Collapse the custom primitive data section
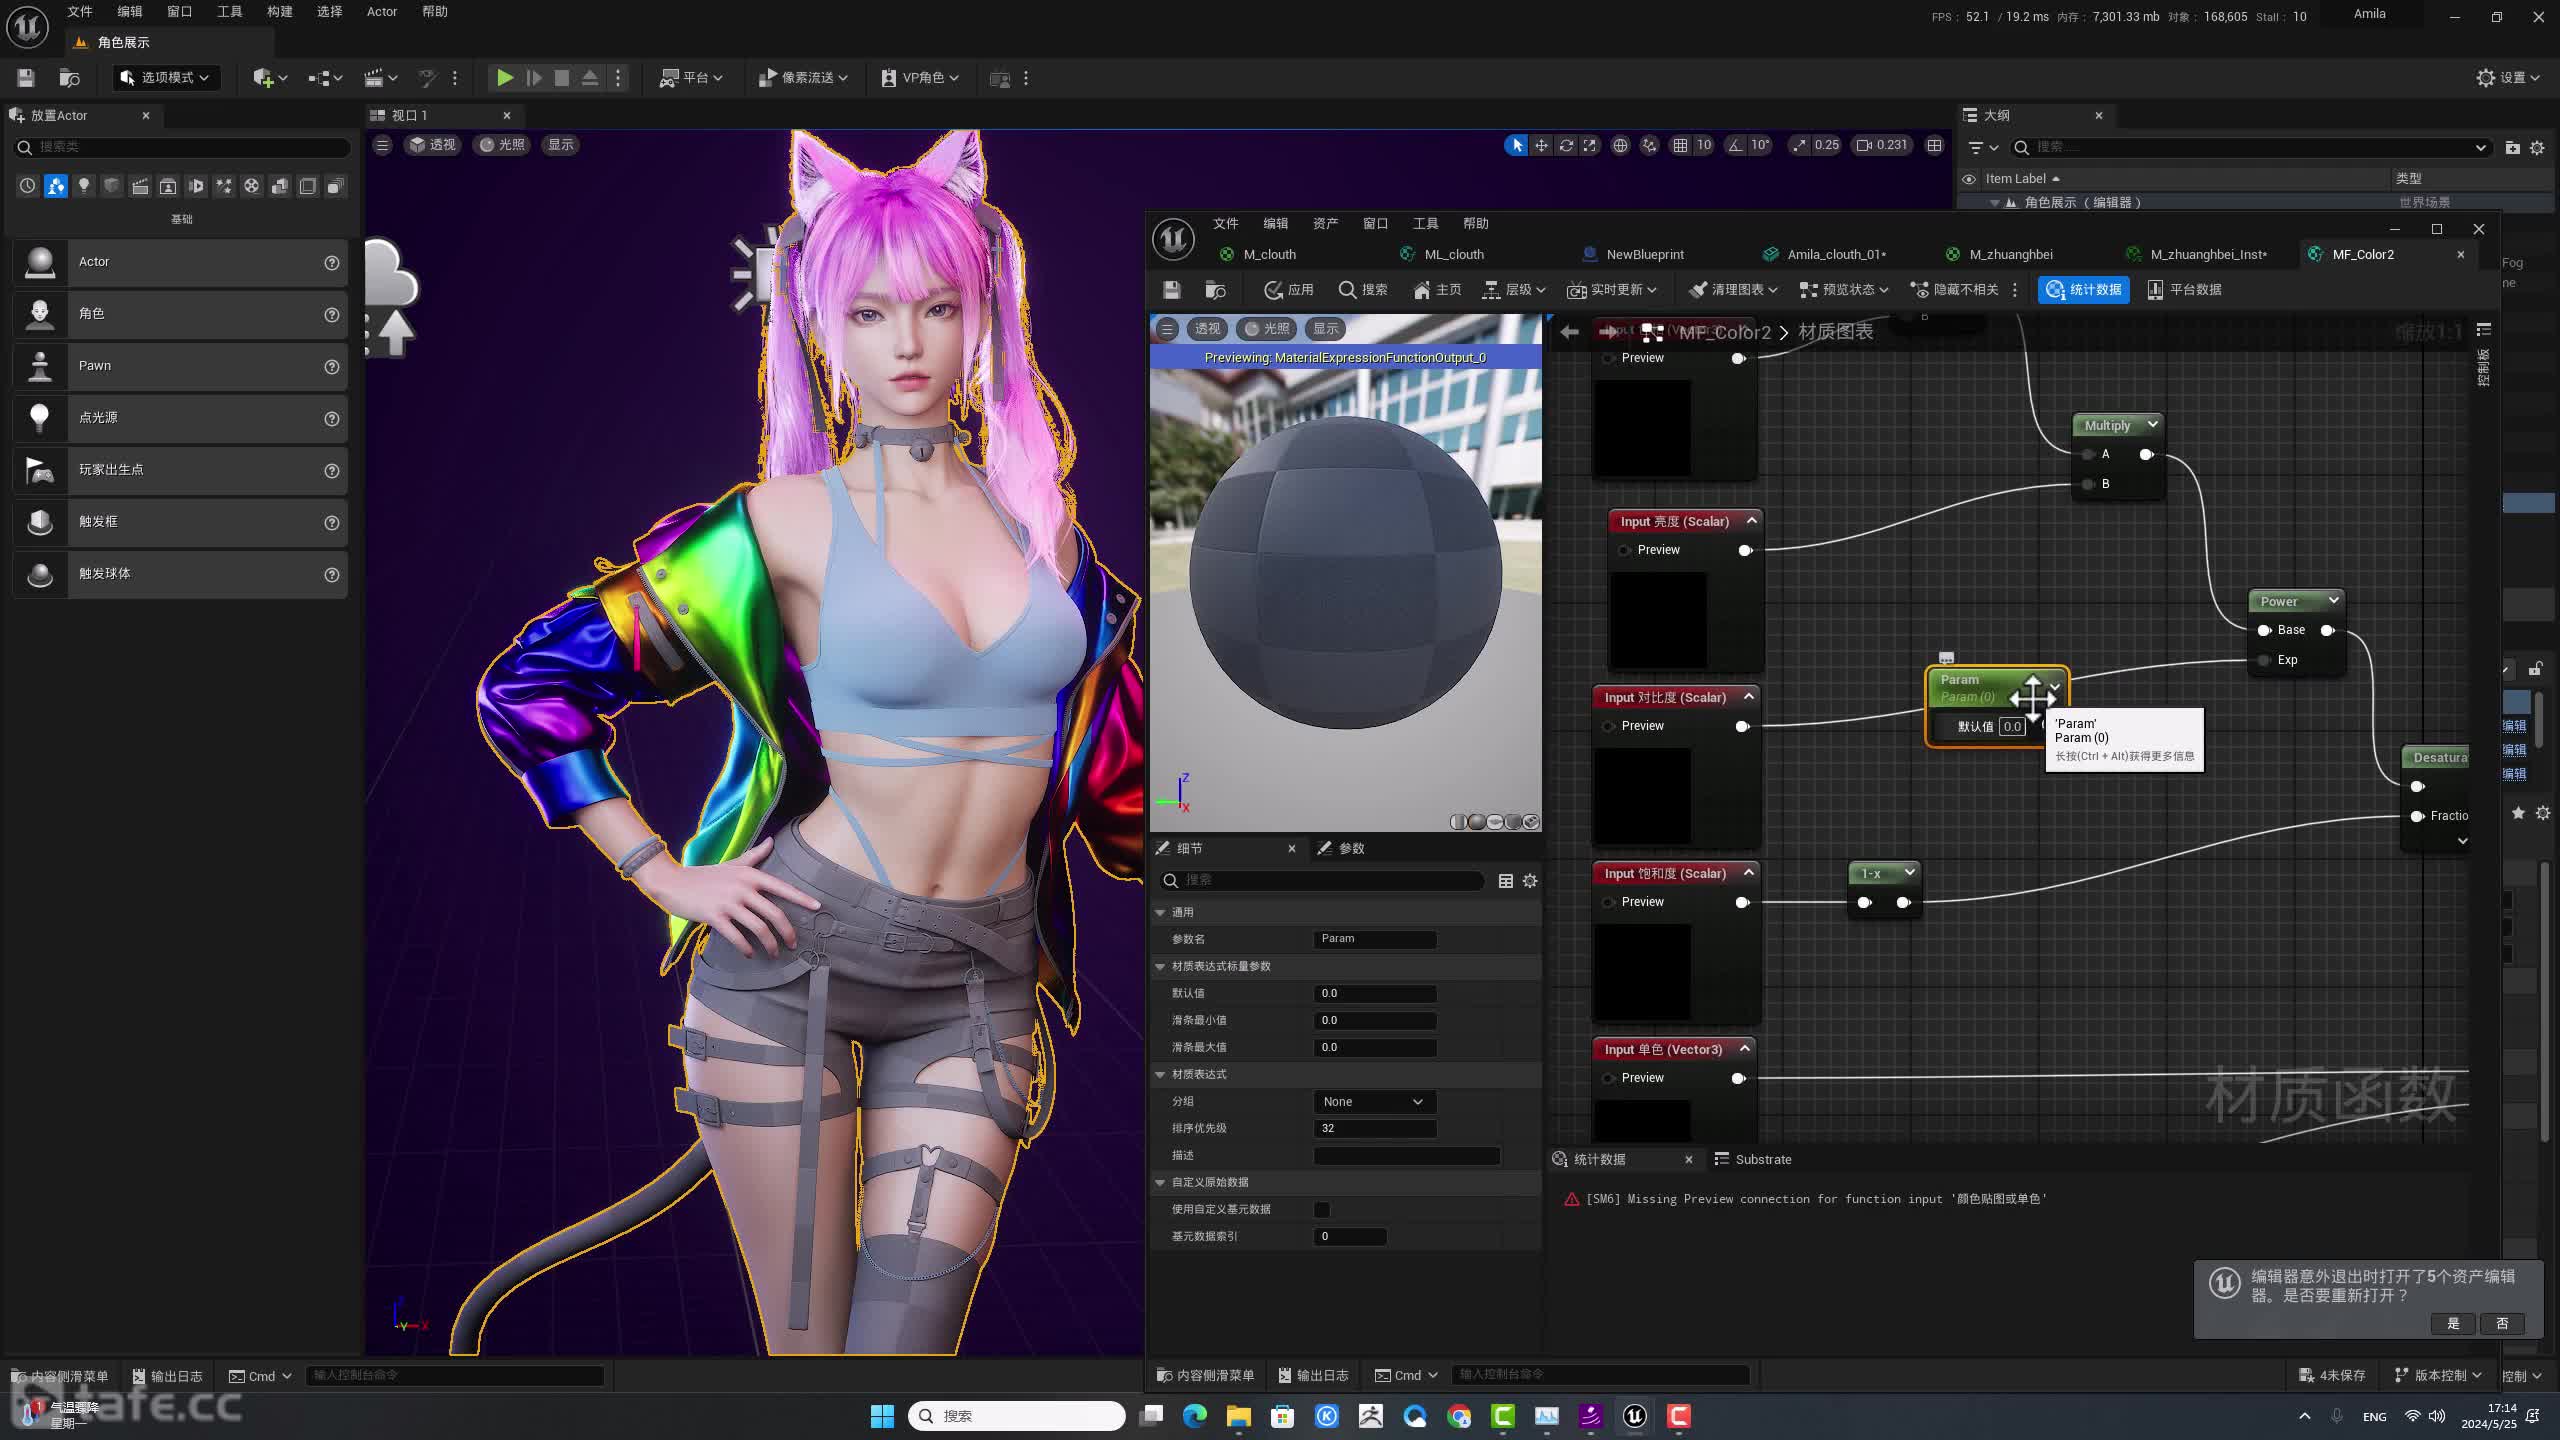This screenshot has height=1440, width=2560. click(1162, 1183)
